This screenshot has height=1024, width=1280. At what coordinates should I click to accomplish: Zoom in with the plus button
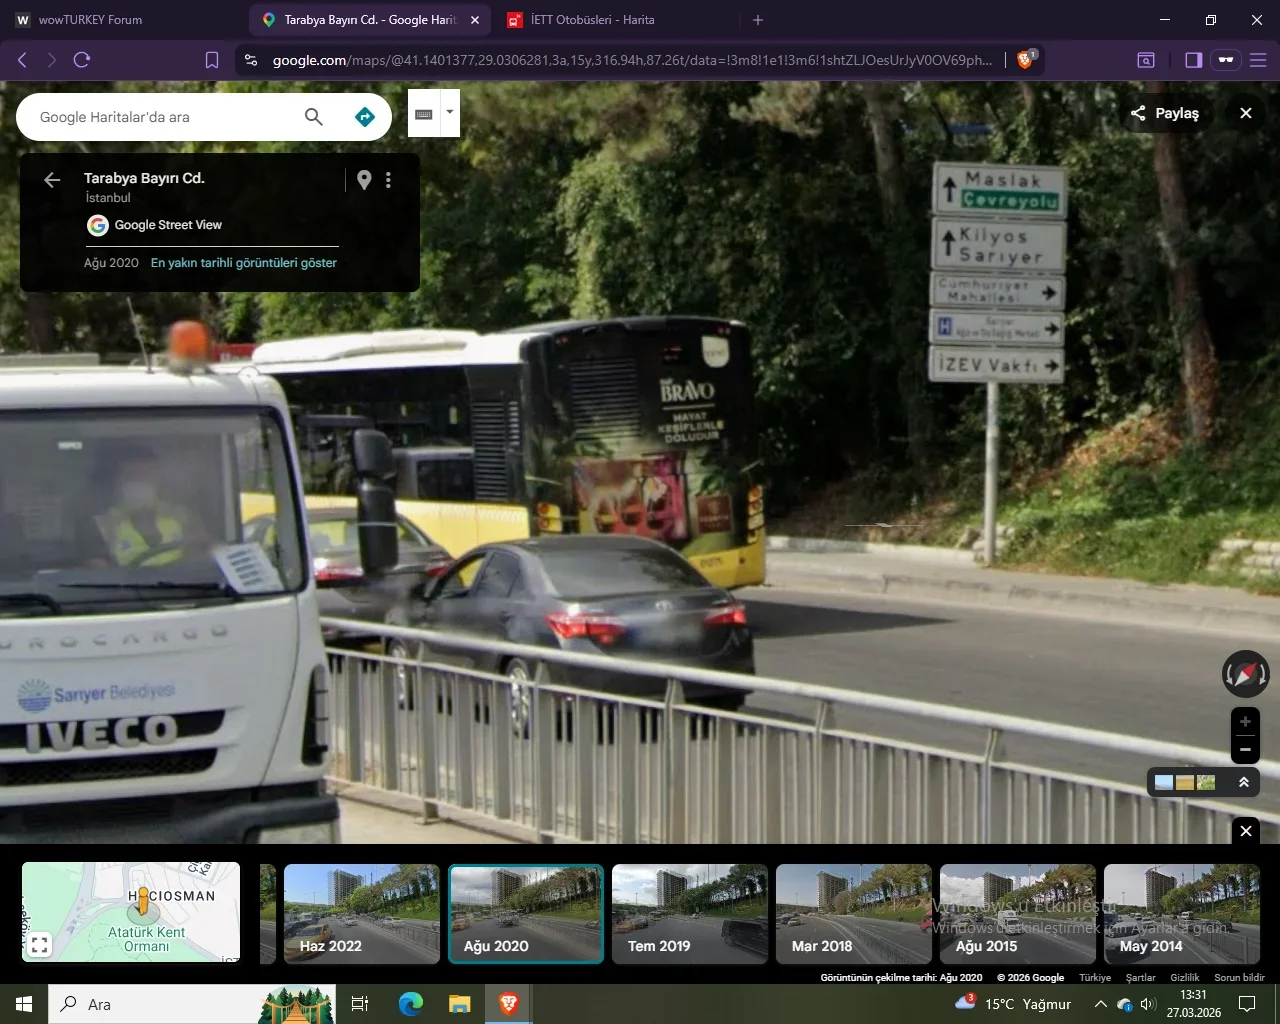click(x=1245, y=721)
